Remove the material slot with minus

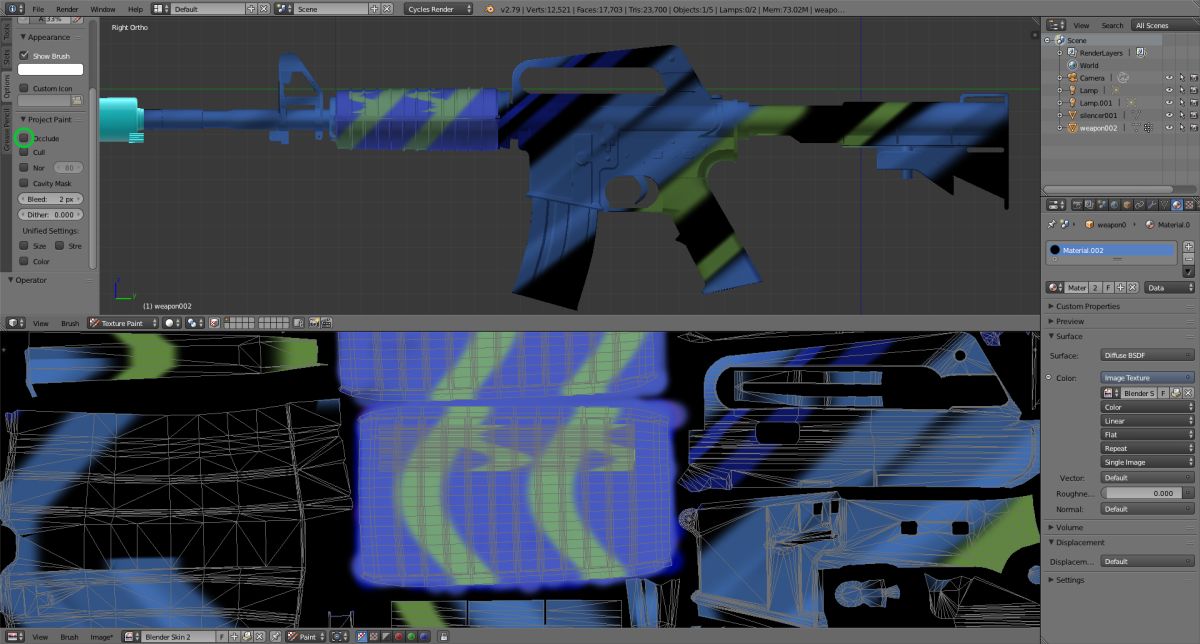(1188, 258)
